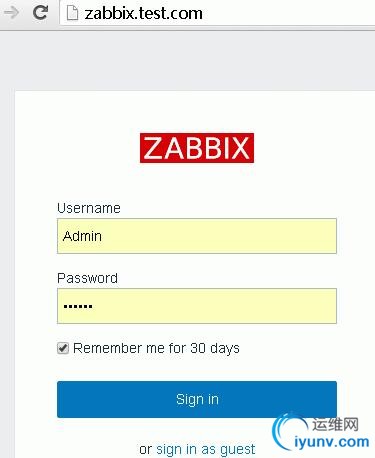The image size is (375, 458).
Task: Click the blue swirl watermark logo
Action: [287, 431]
